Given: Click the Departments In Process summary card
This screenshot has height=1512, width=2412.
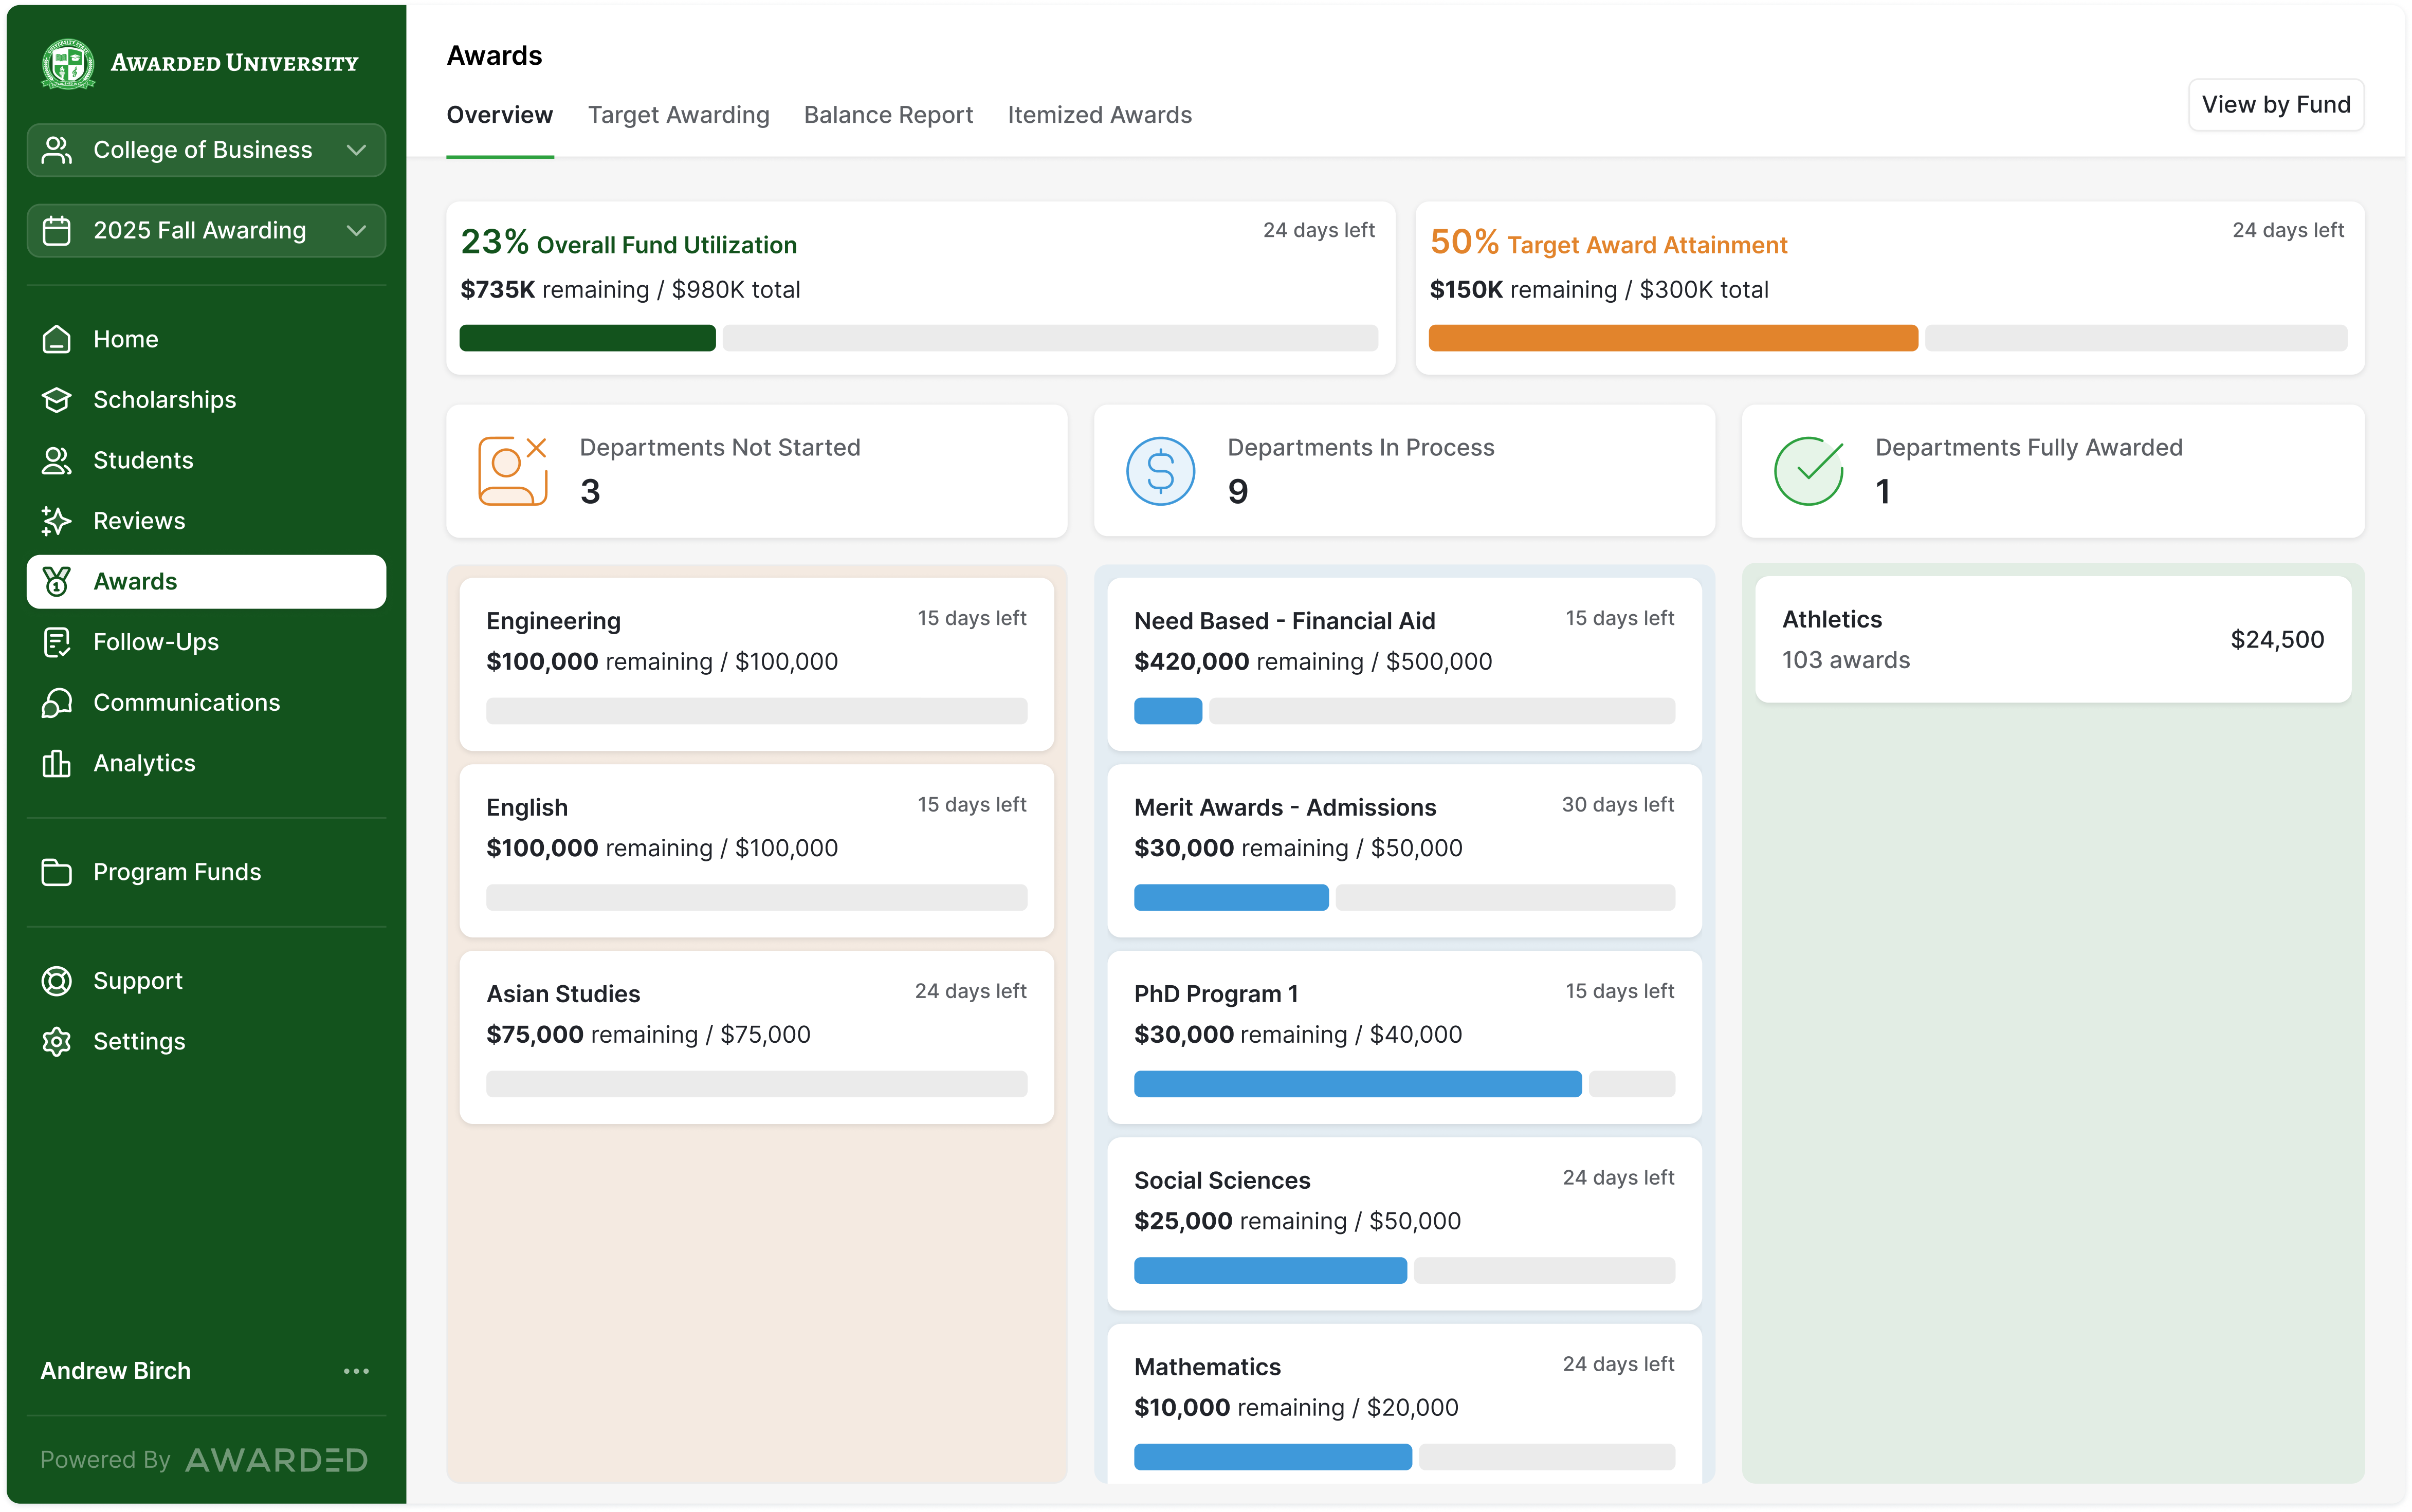Looking at the screenshot, I should click(x=1404, y=471).
